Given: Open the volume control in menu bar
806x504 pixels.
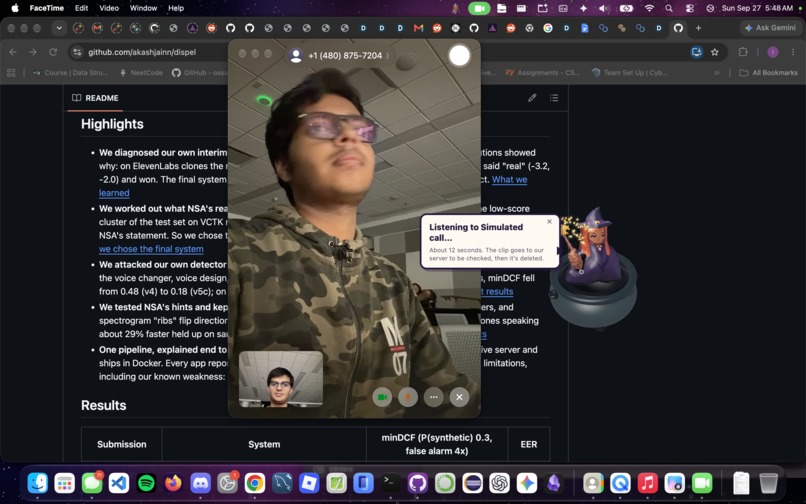Looking at the screenshot, I should tap(604, 8).
